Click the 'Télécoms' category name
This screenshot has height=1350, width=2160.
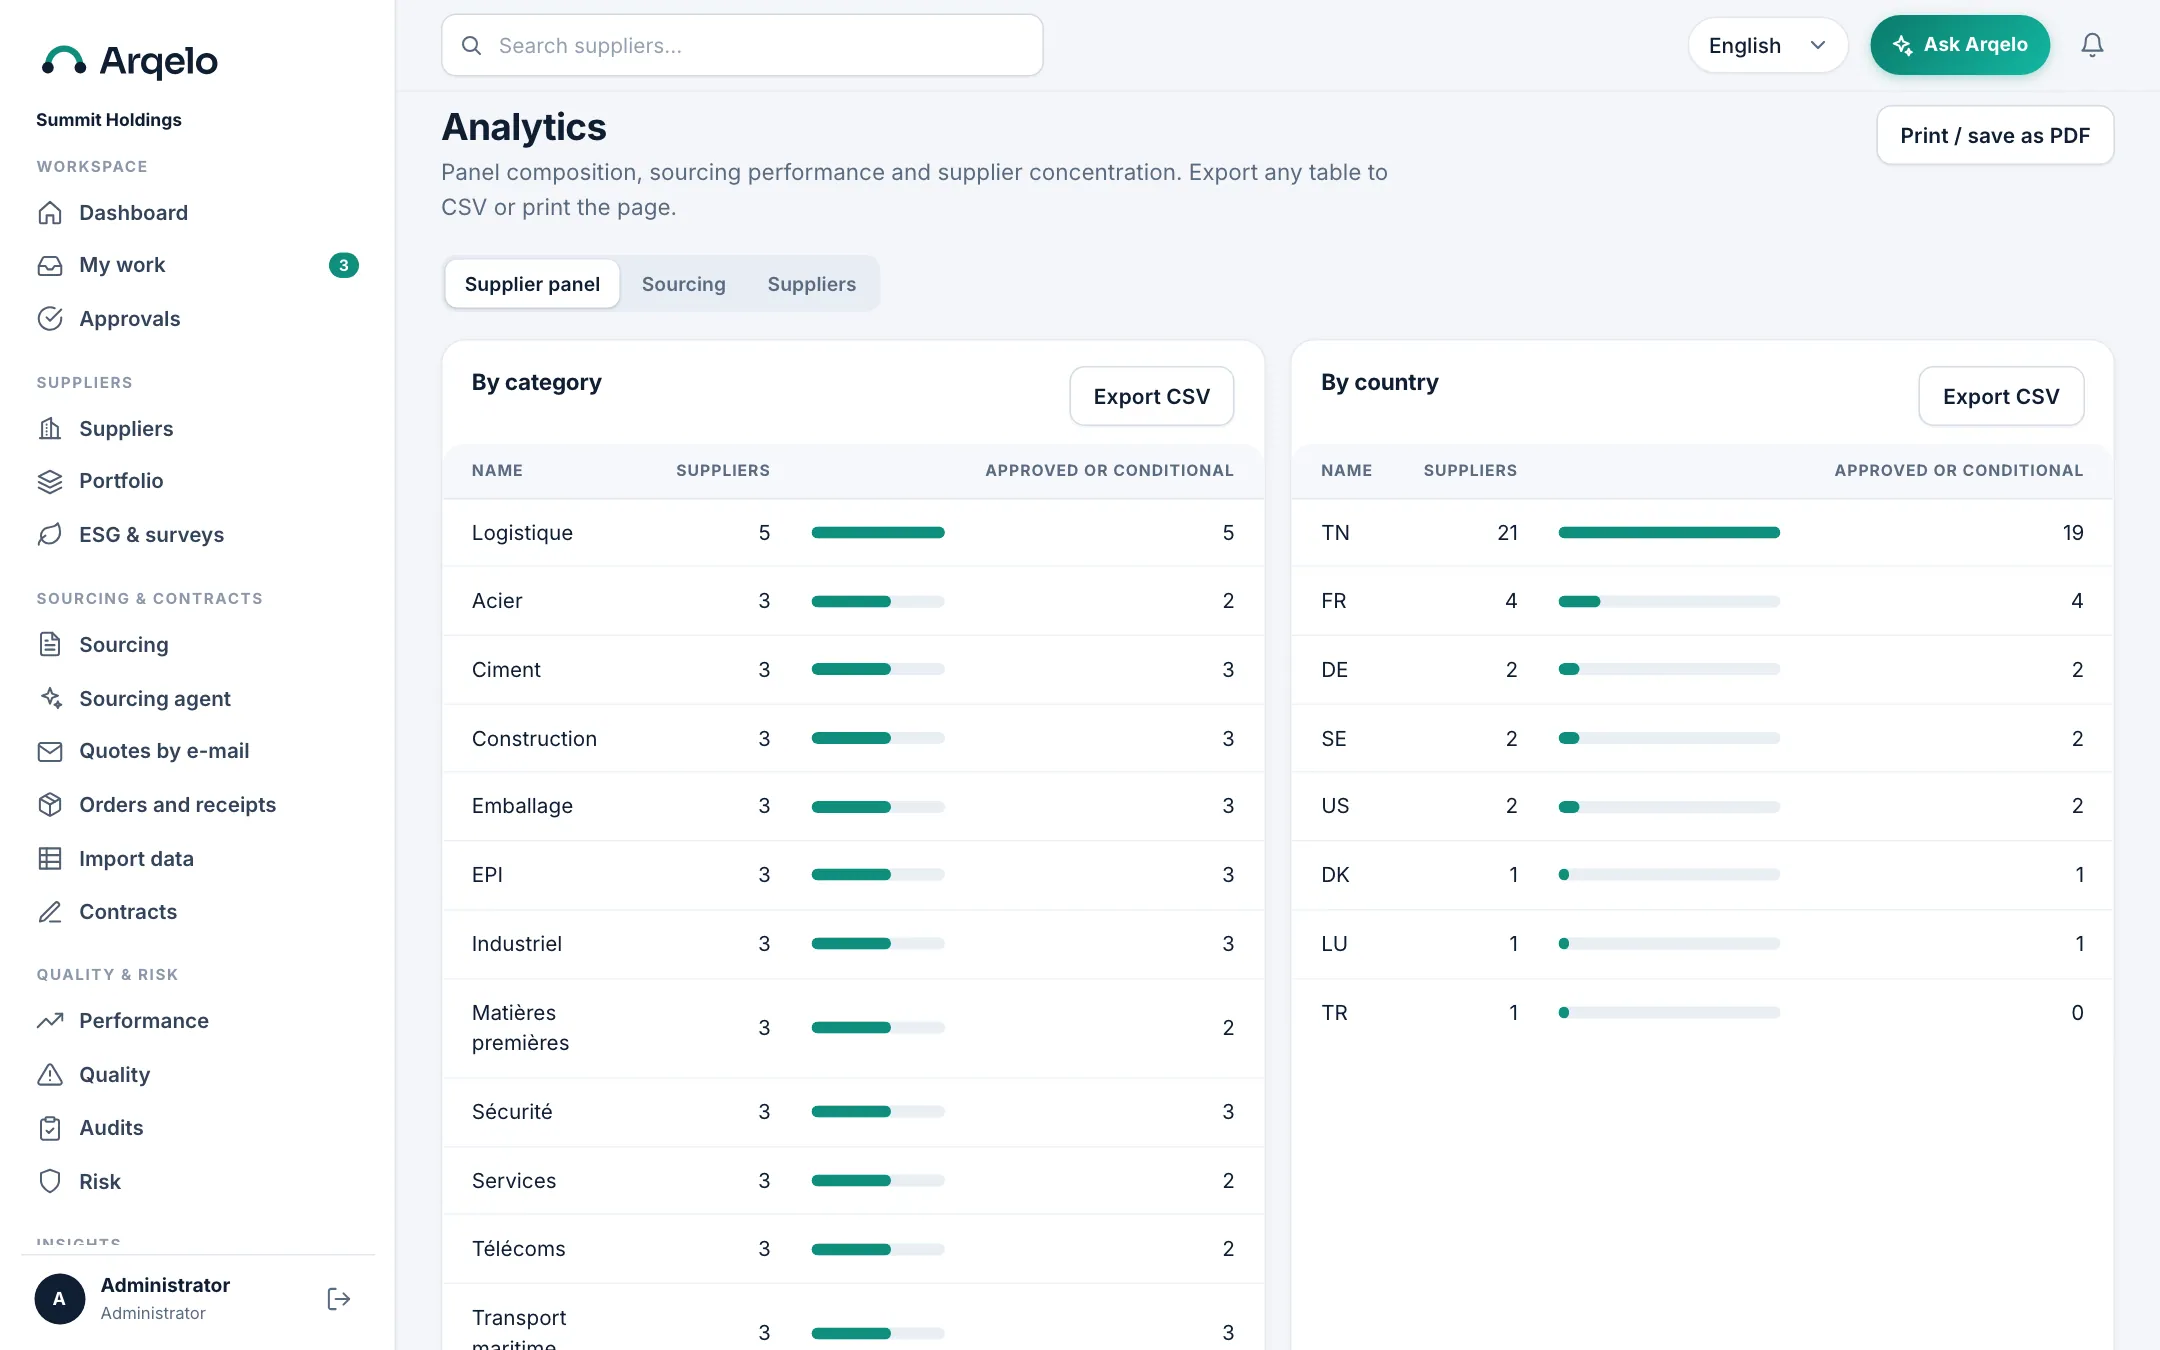coord(519,1249)
